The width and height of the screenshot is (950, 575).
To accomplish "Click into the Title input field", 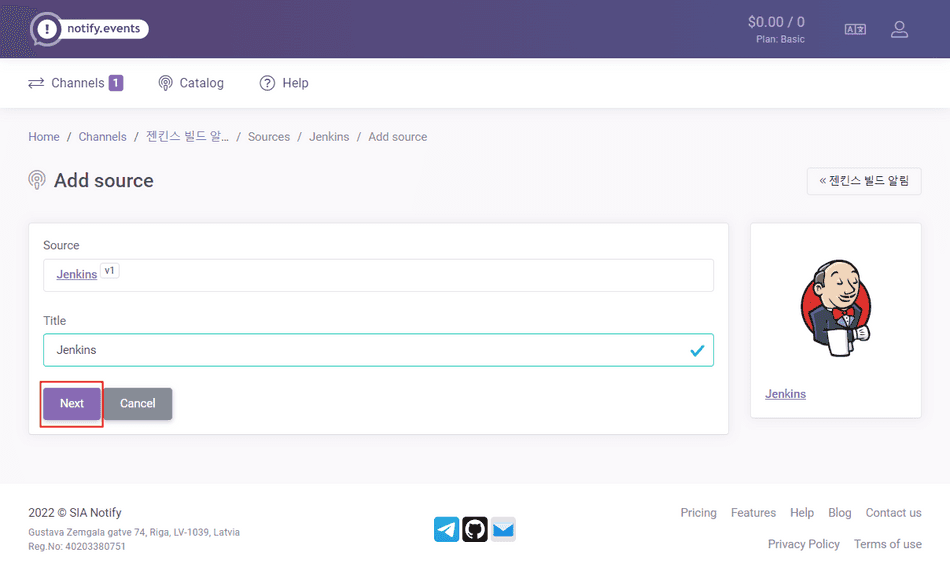I will [378, 350].
